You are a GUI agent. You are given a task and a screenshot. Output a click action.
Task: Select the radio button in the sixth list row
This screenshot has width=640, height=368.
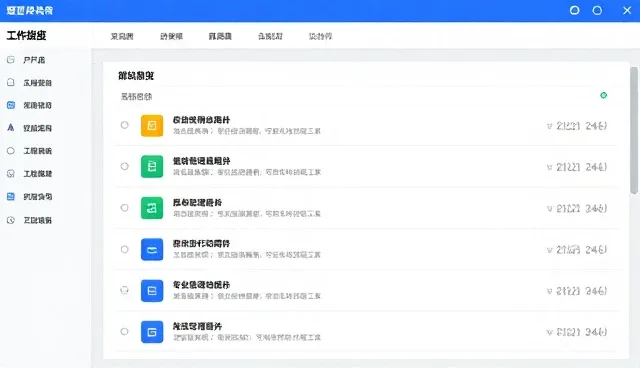124,331
